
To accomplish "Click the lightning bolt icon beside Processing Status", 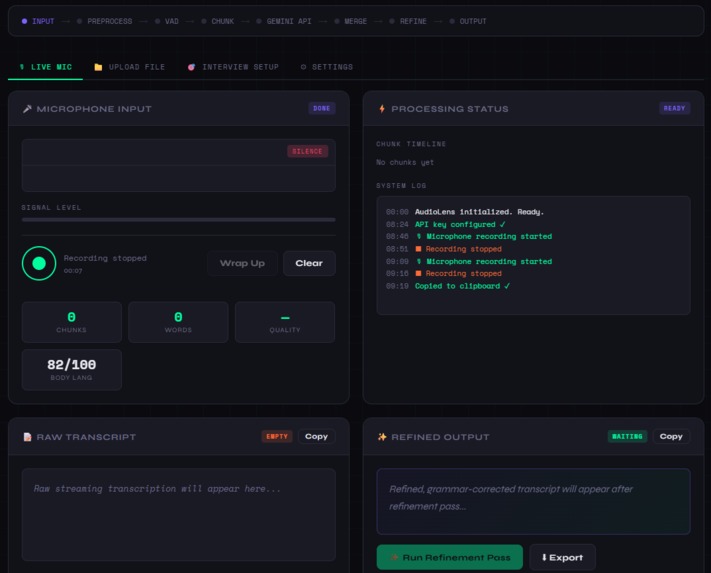I will tap(382, 109).
